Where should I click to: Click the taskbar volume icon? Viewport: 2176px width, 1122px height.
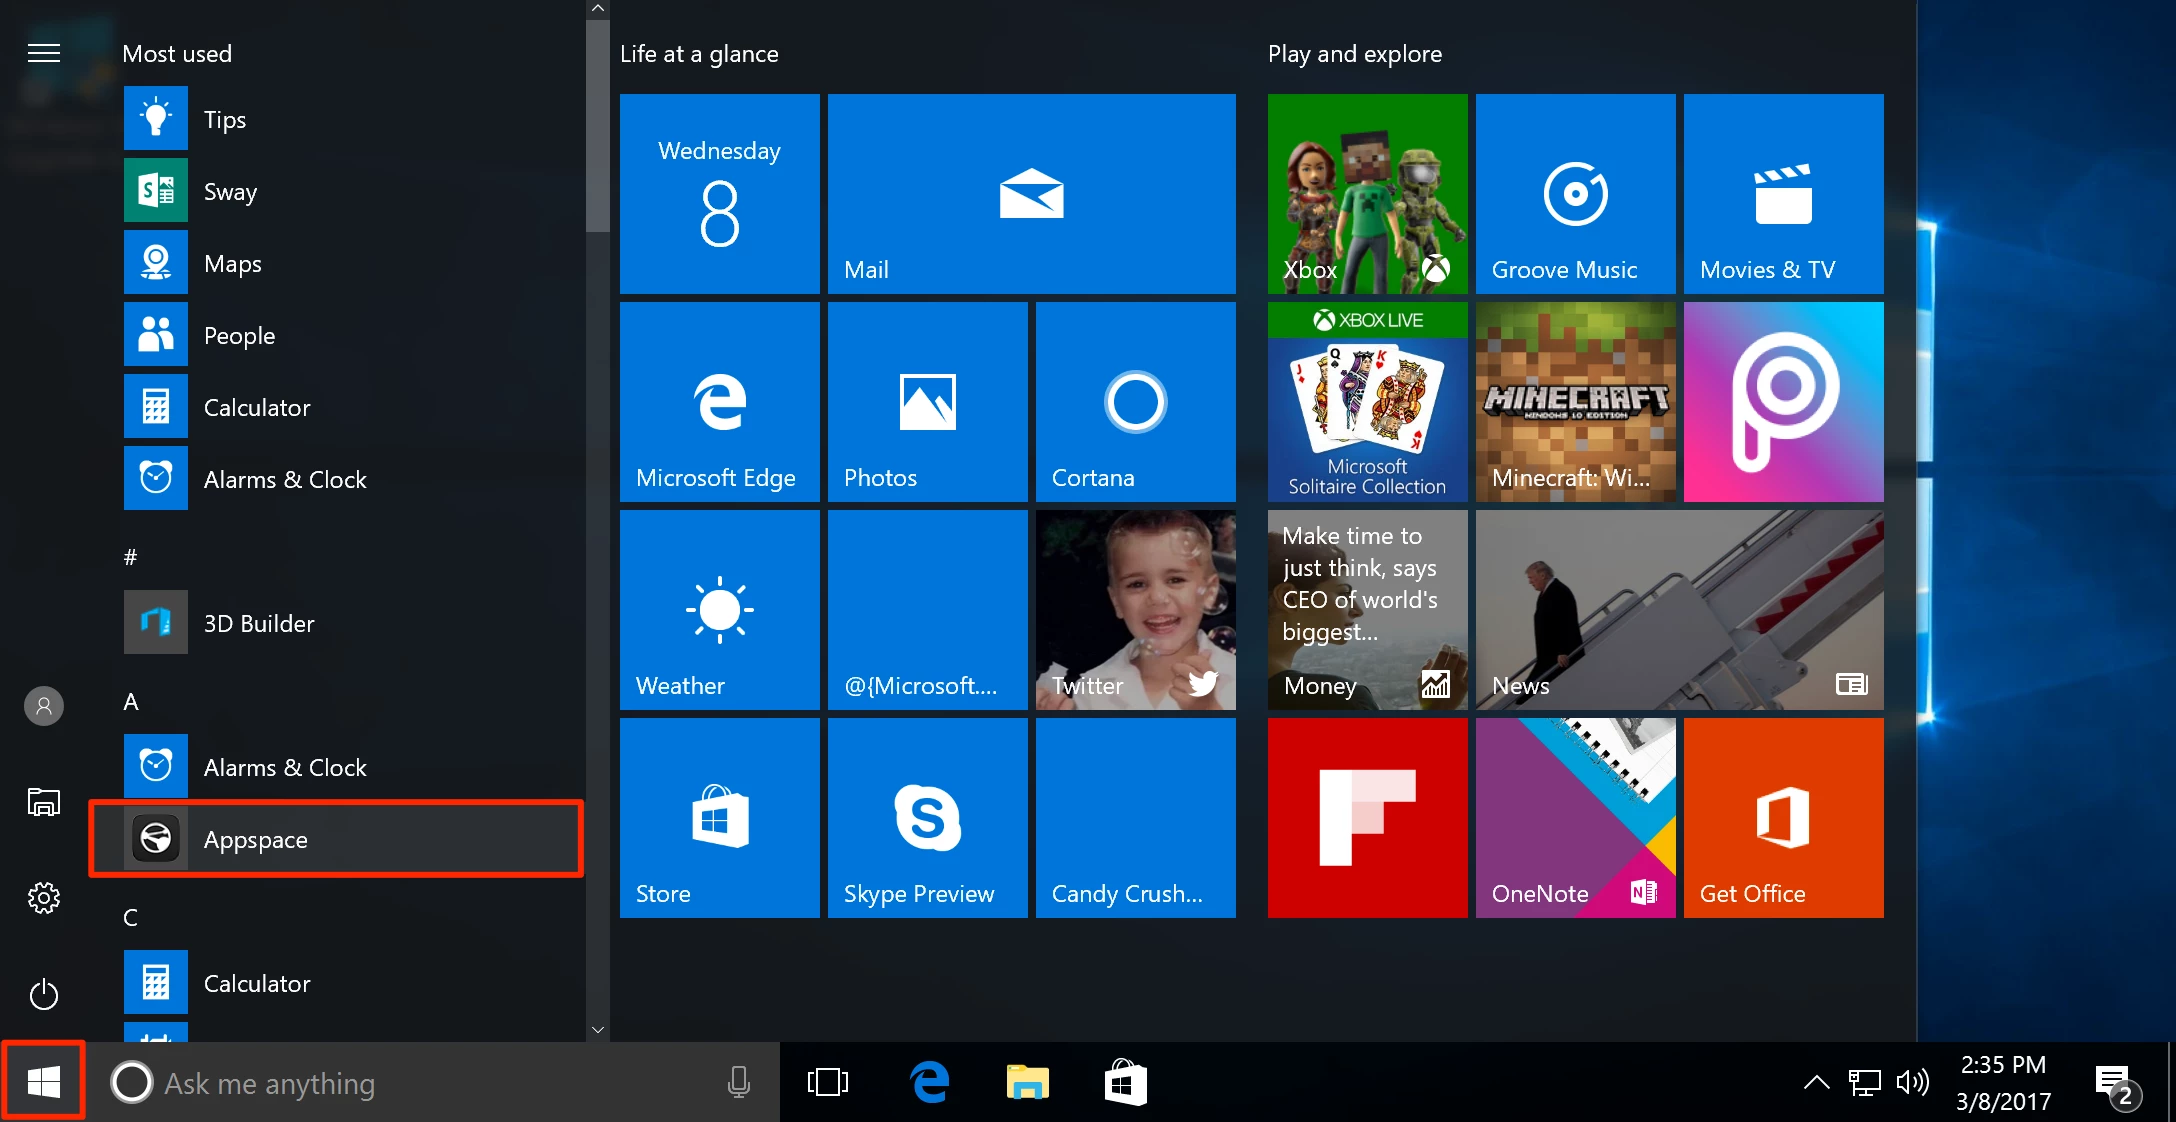1912,1082
